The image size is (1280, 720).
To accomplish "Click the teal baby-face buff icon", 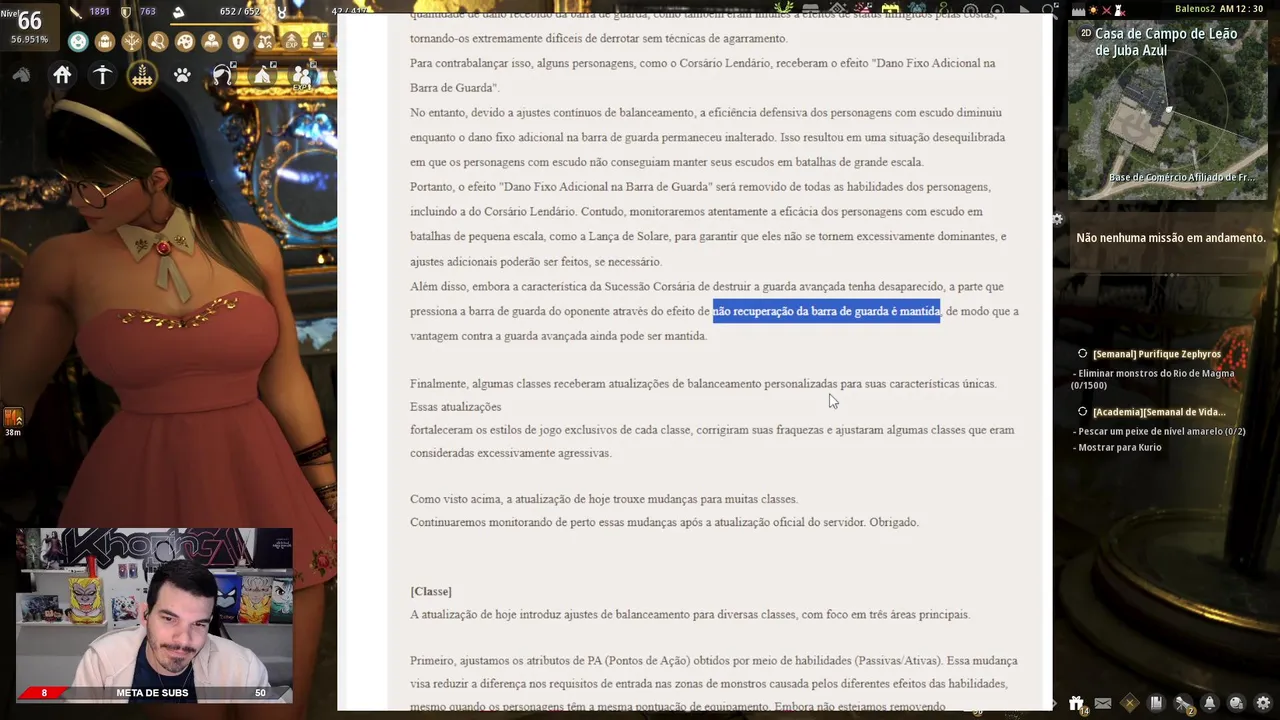I will click(x=78, y=42).
